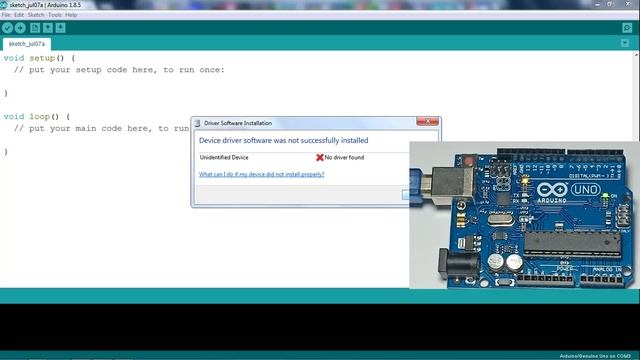Open the Tools menu

[x=55, y=15]
